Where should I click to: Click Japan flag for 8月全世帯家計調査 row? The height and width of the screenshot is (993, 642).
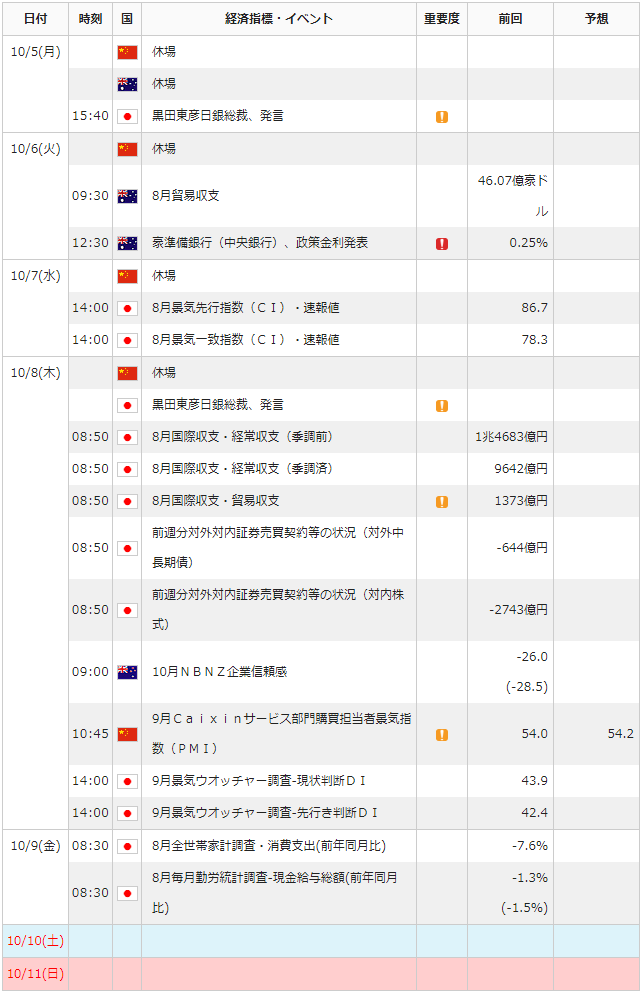pyautogui.click(x=127, y=847)
